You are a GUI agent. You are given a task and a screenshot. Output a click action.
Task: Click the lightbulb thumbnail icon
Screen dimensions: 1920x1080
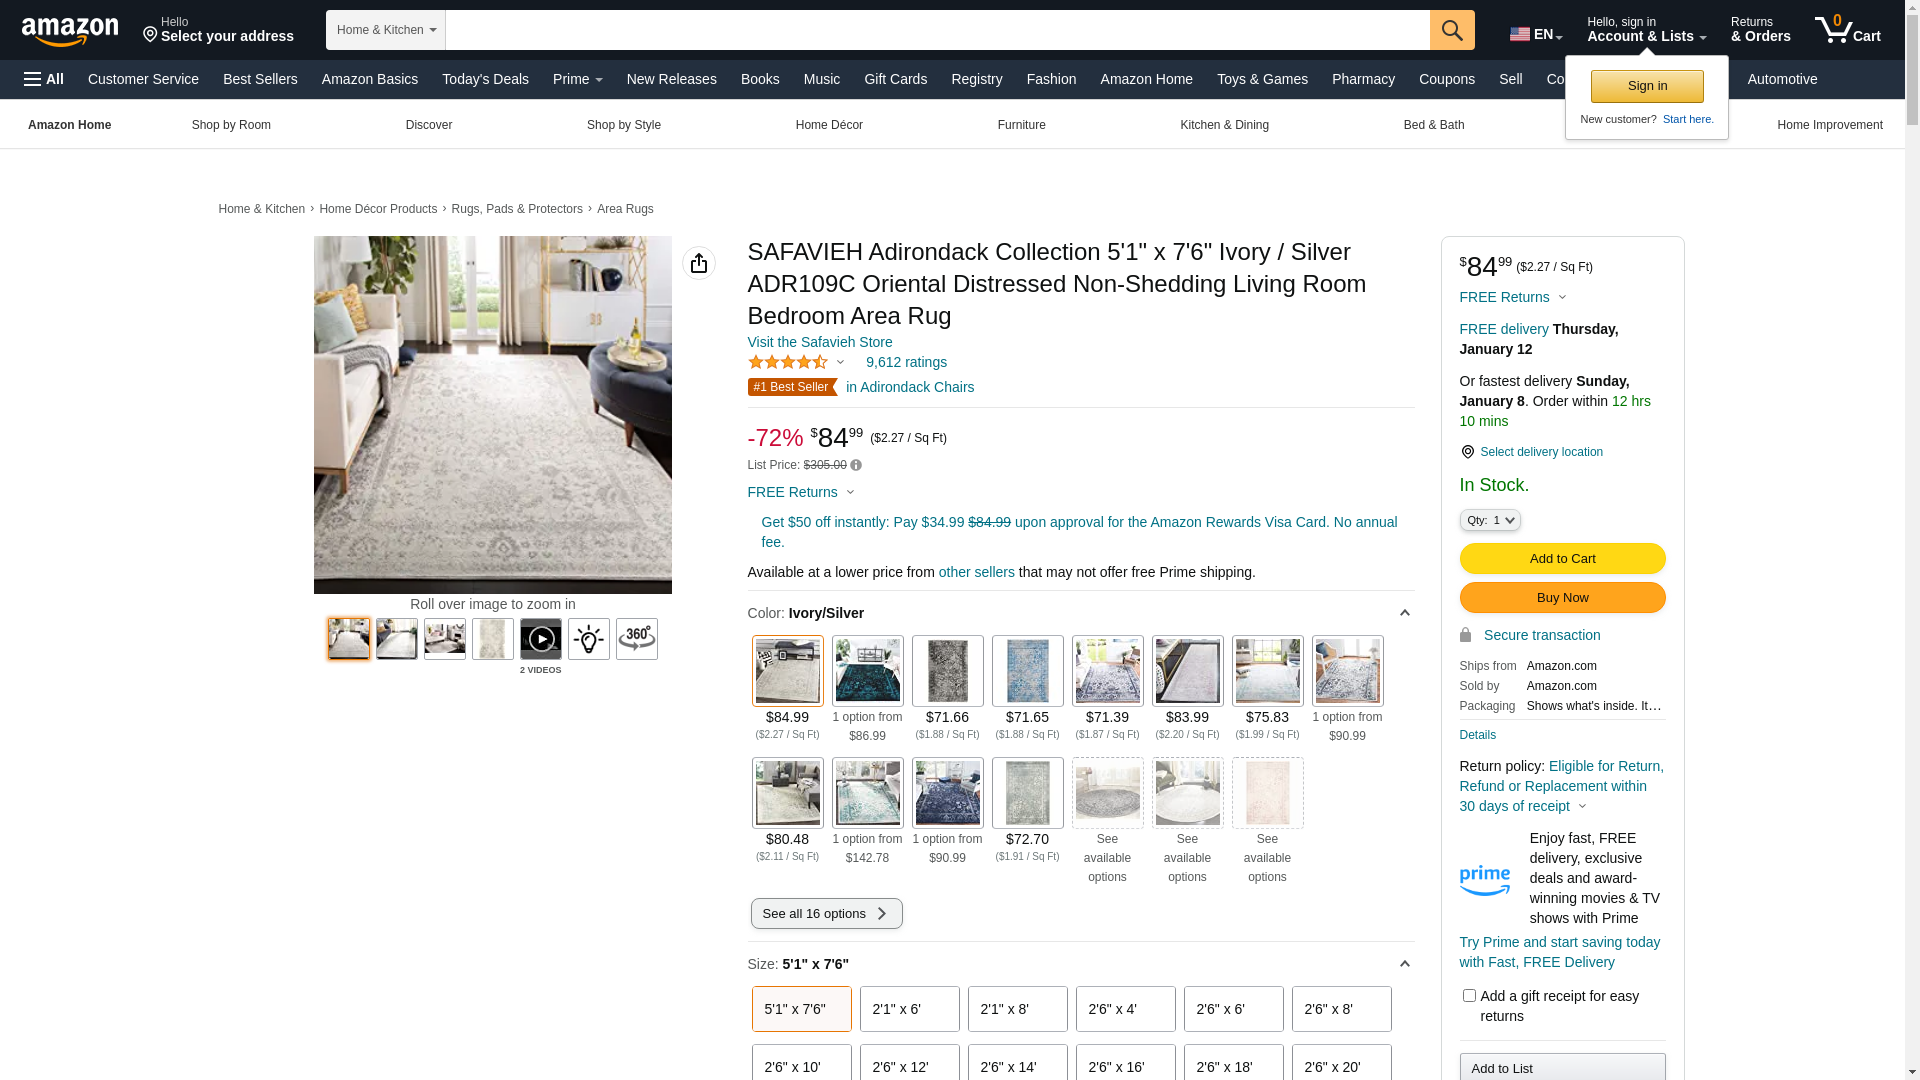[589, 639]
